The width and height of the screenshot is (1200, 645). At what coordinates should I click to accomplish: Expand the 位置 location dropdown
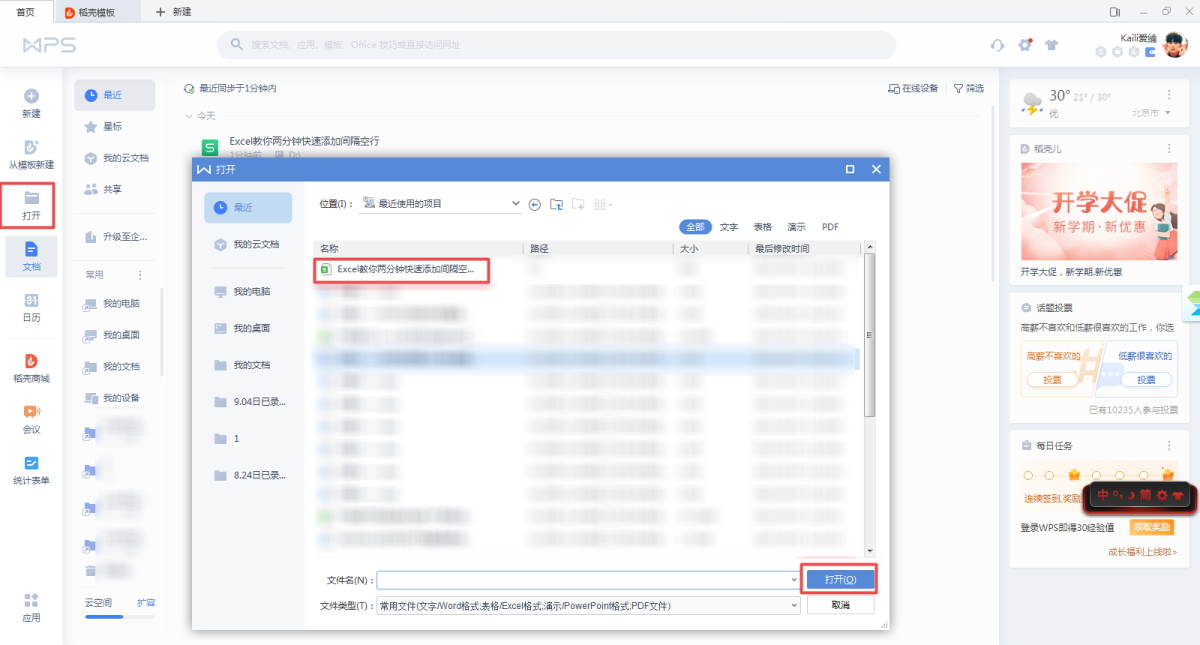[x=516, y=204]
